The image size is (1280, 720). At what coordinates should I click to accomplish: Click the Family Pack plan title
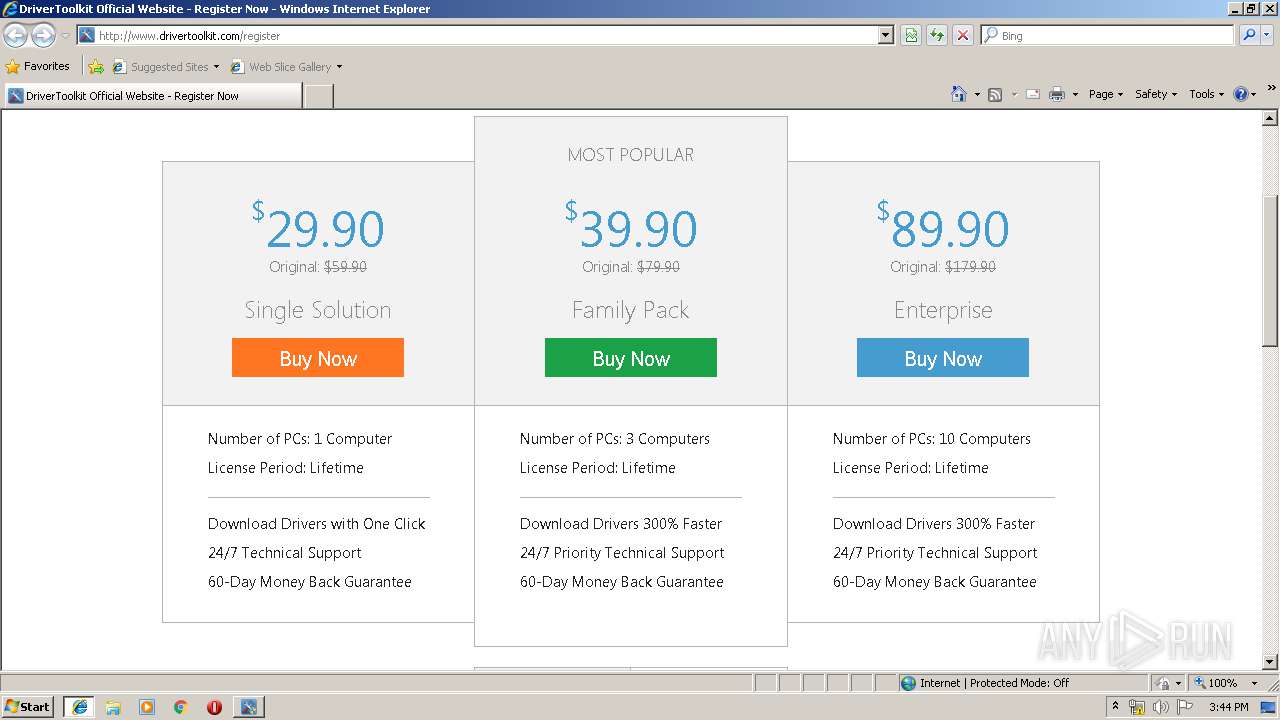coord(631,310)
